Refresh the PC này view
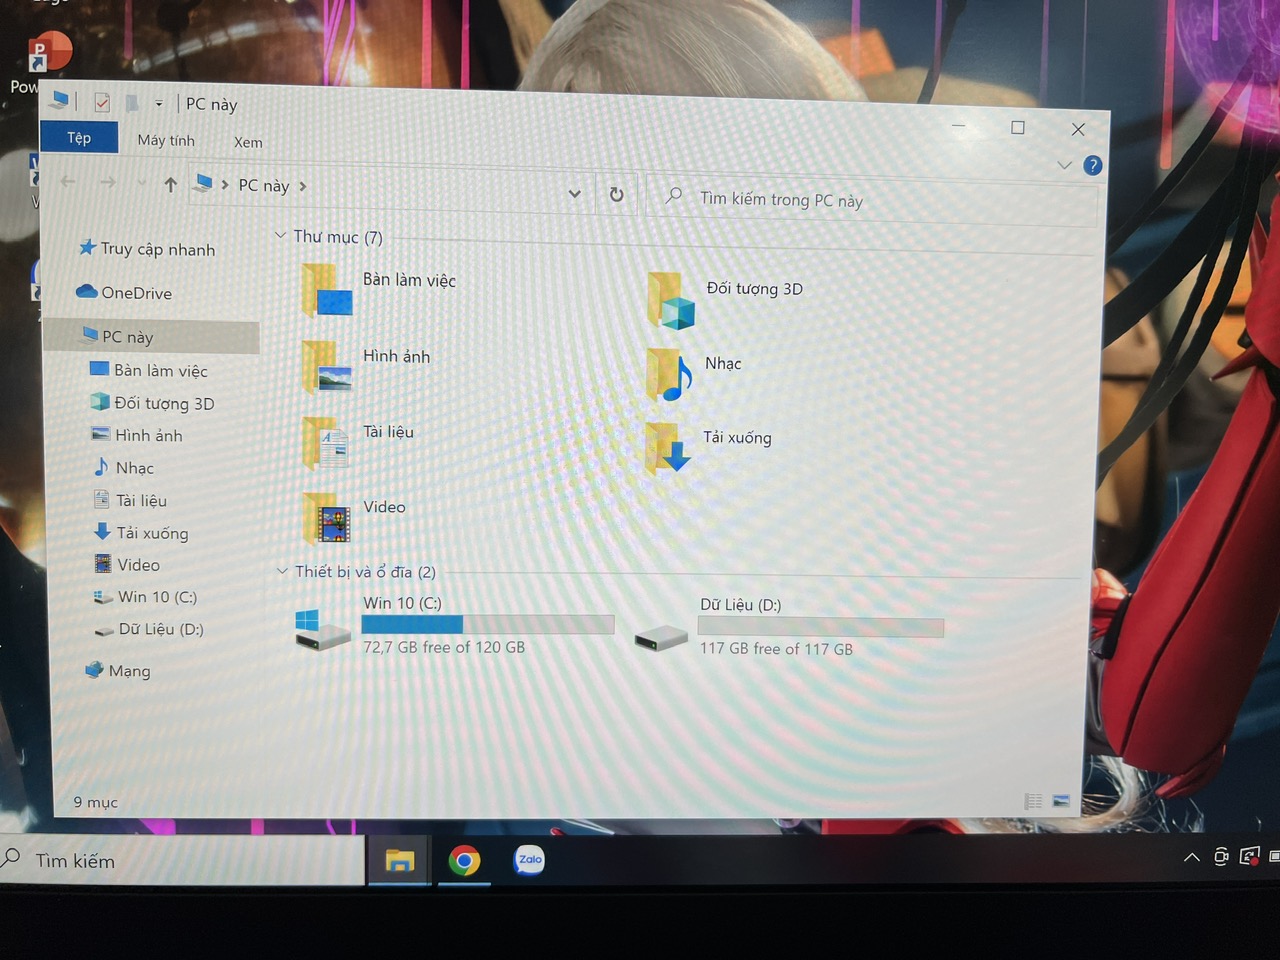This screenshot has width=1280, height=960. [x=617, y=195]
